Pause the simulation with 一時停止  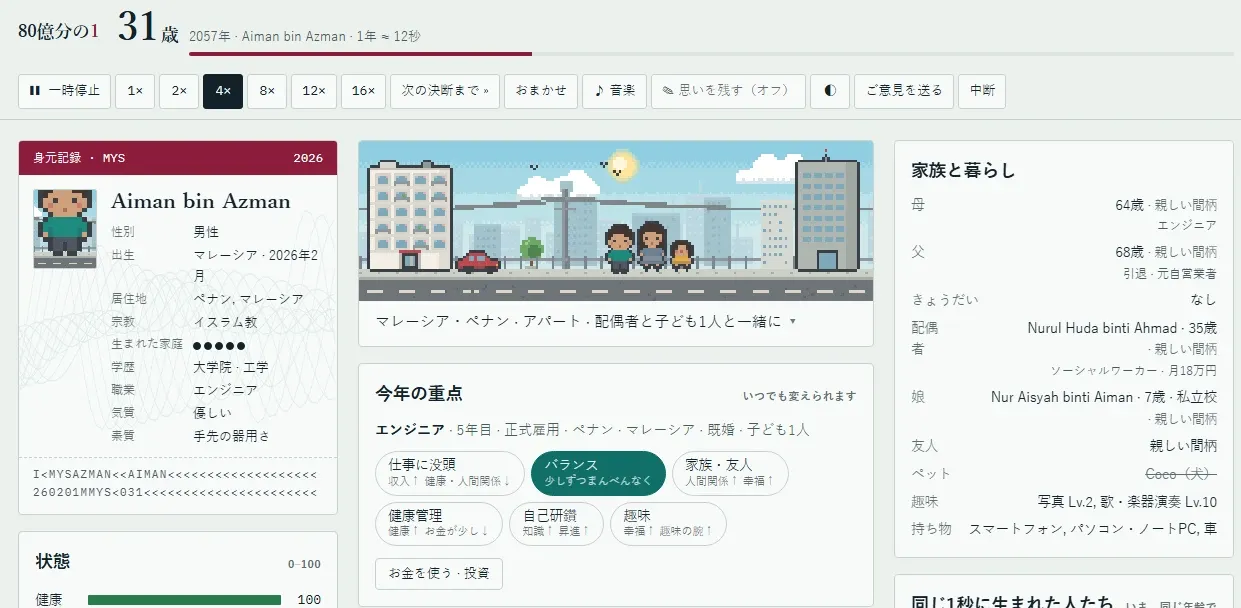(64, 91)
